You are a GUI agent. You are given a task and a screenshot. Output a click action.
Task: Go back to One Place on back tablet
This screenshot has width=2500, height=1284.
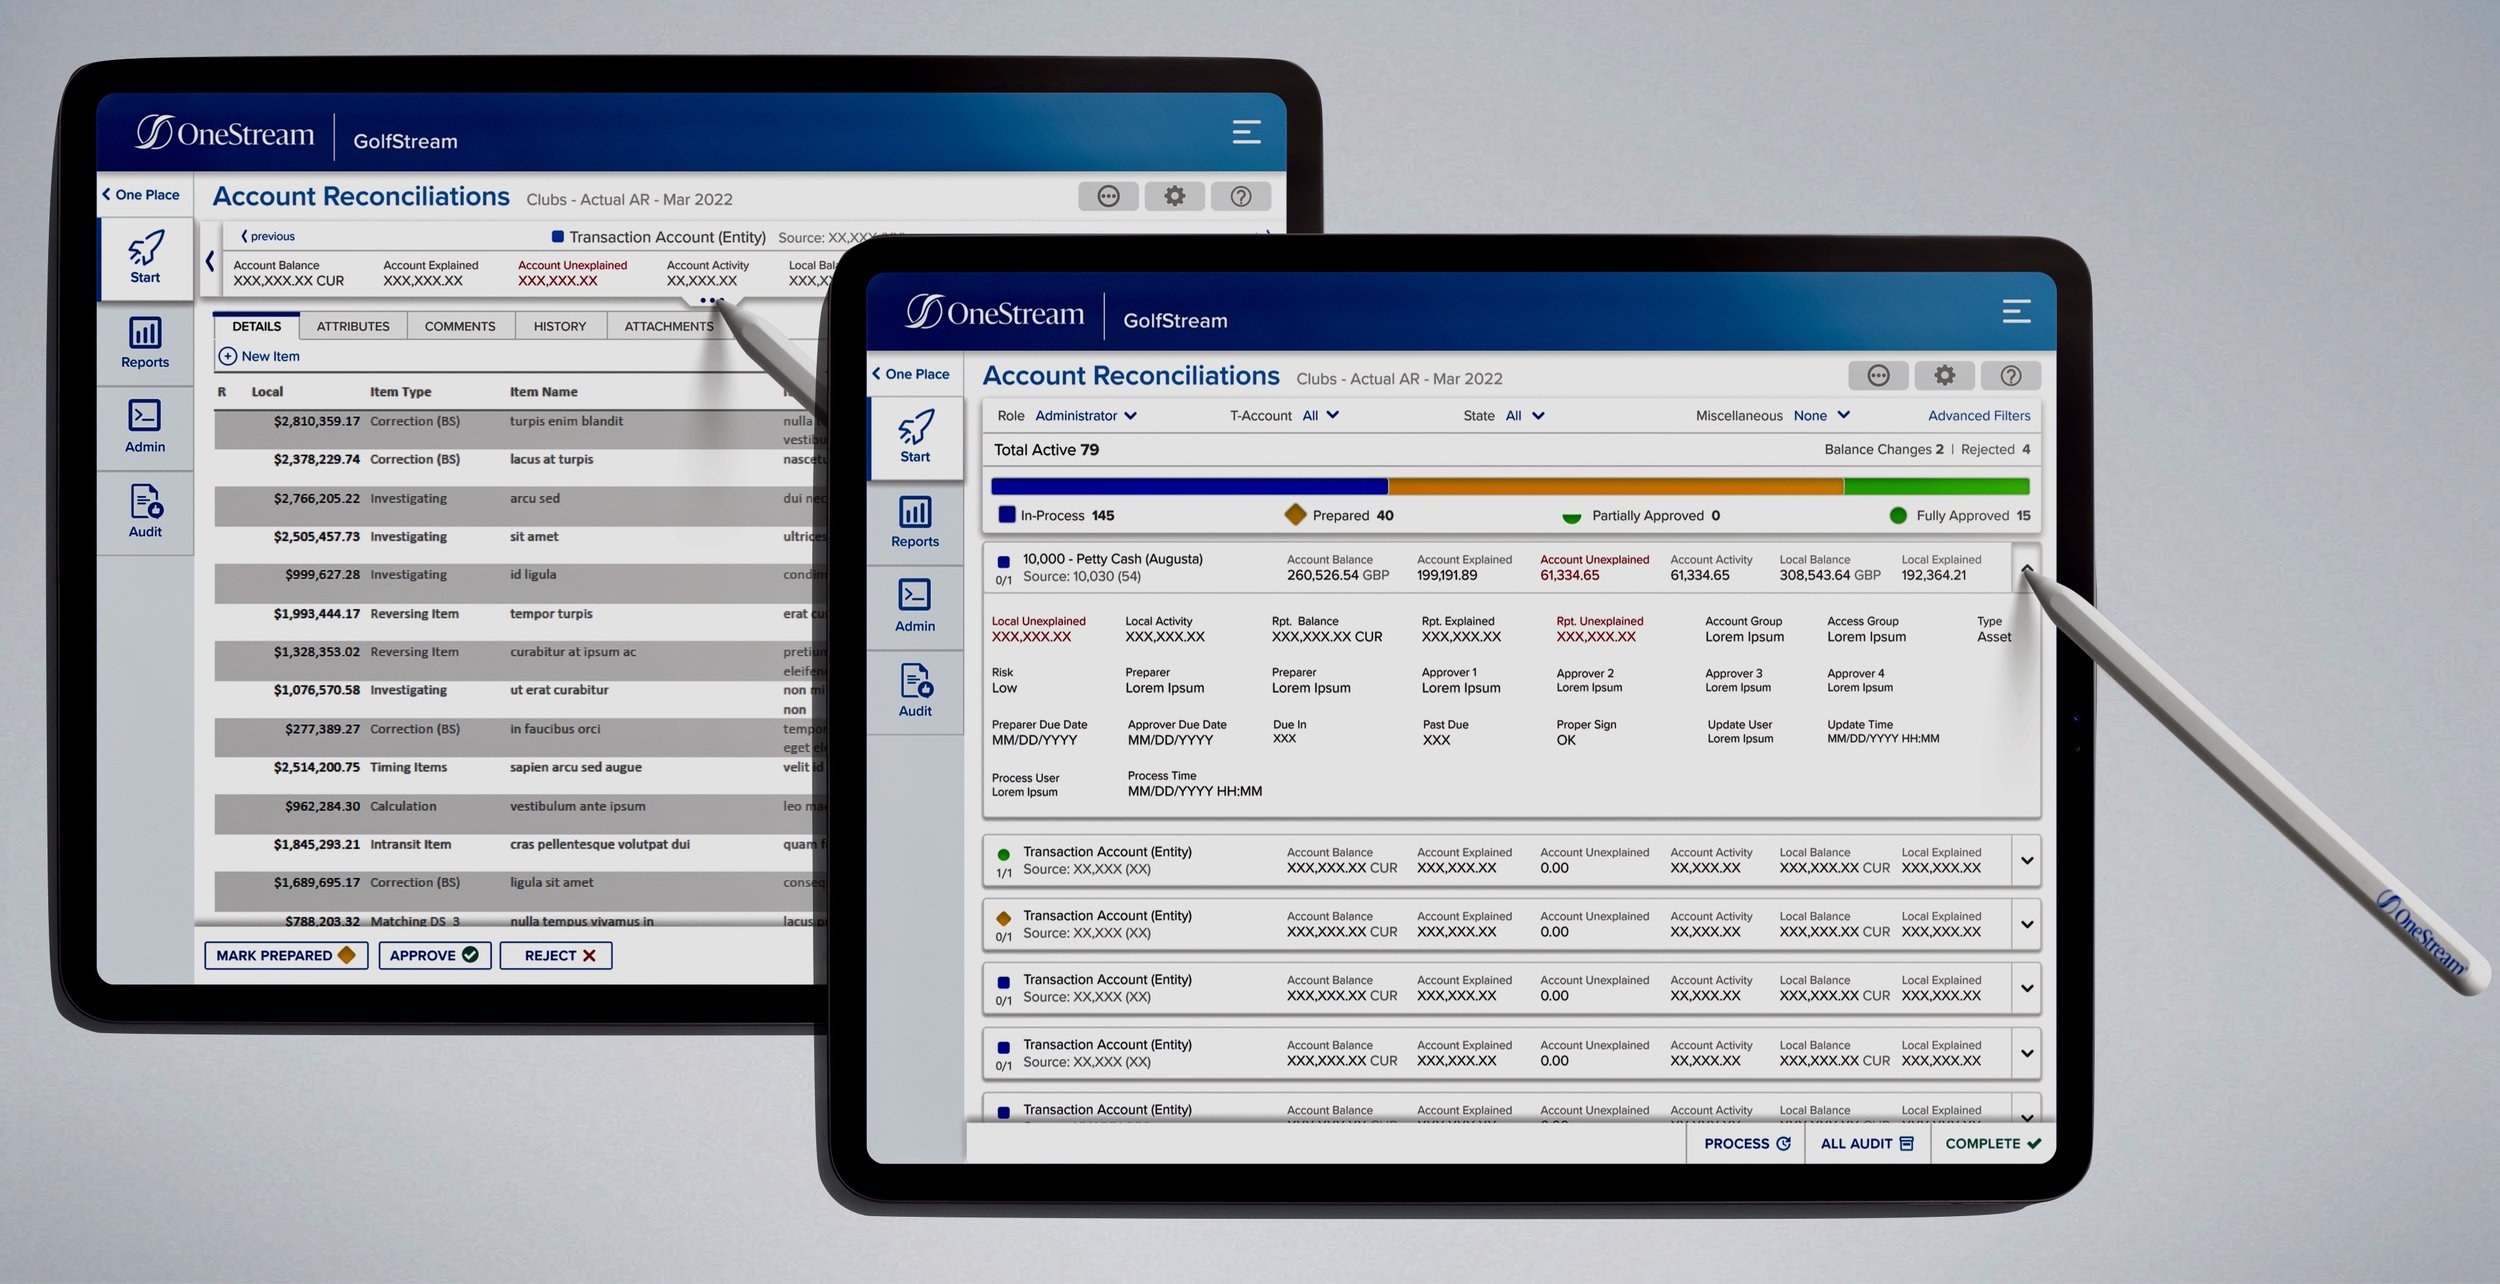(x=141, y=195)
